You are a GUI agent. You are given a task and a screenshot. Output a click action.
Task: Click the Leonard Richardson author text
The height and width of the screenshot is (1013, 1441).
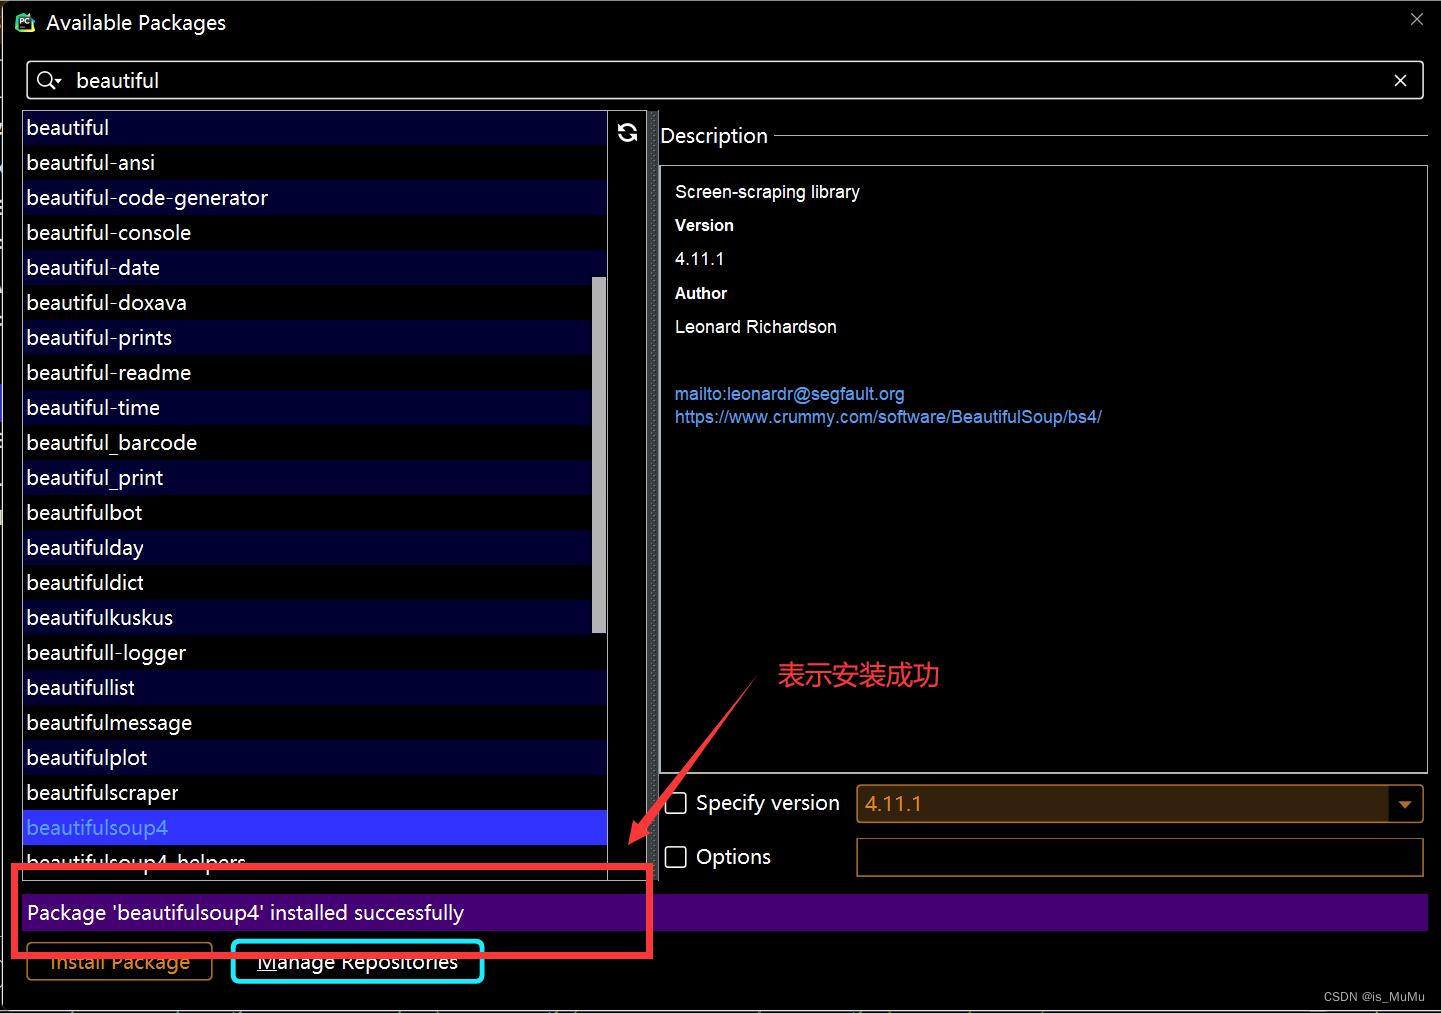pos(756,327)
